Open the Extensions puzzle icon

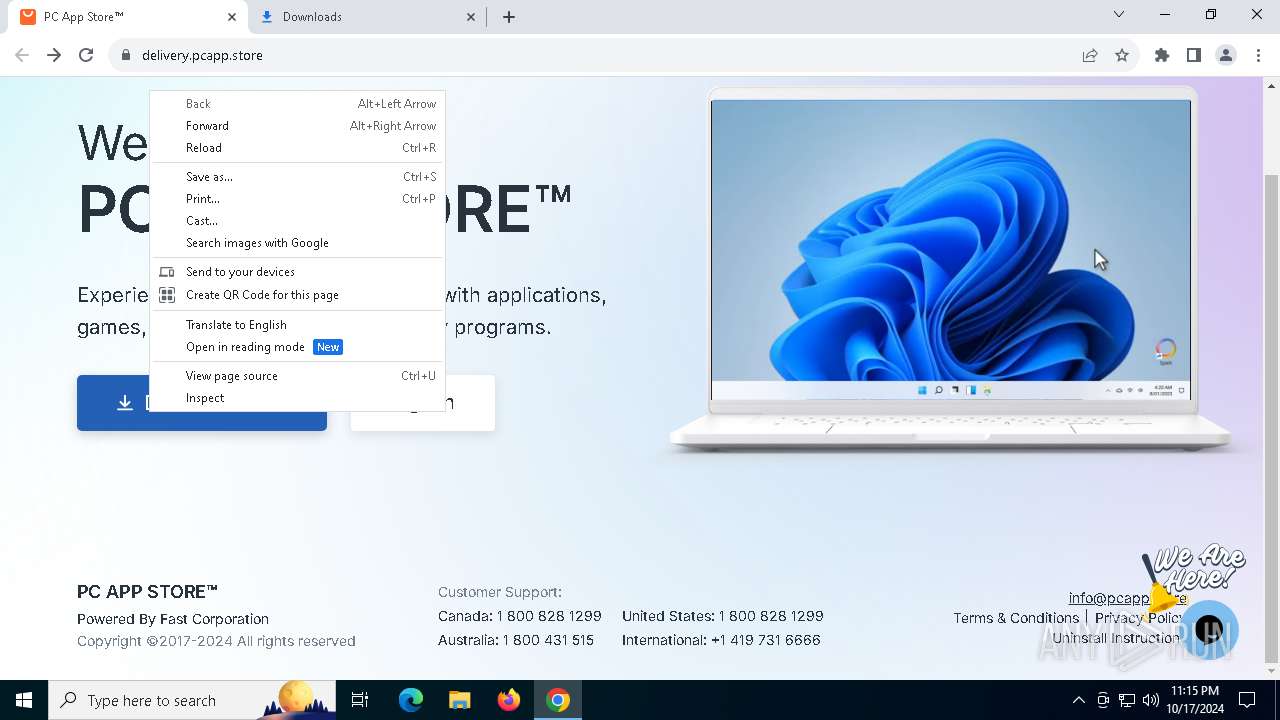click(x=1162, y=55)
